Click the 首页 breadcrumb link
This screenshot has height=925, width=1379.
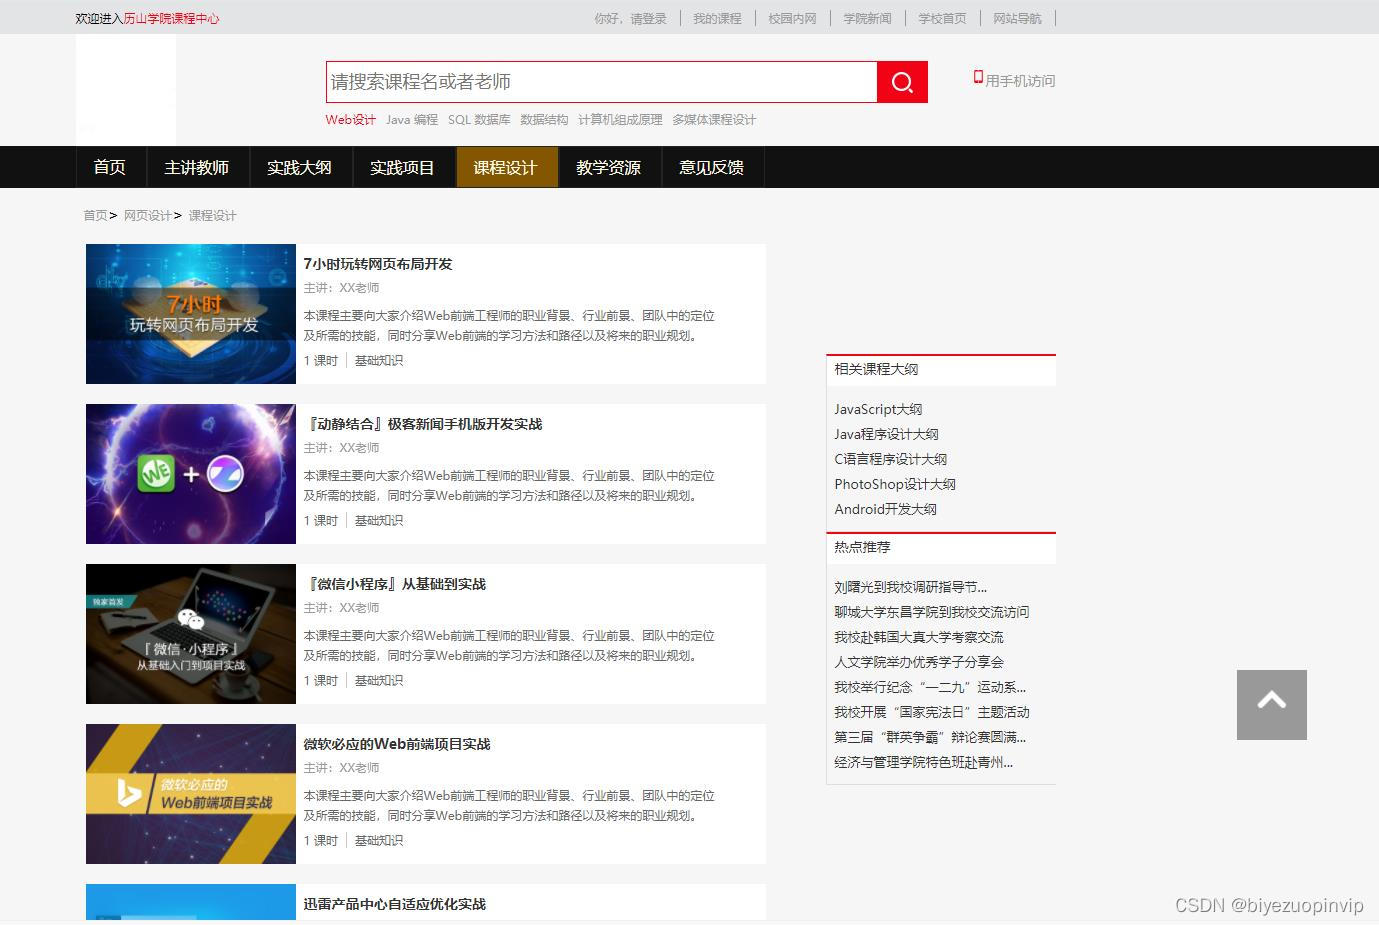(x=95, y=215)
